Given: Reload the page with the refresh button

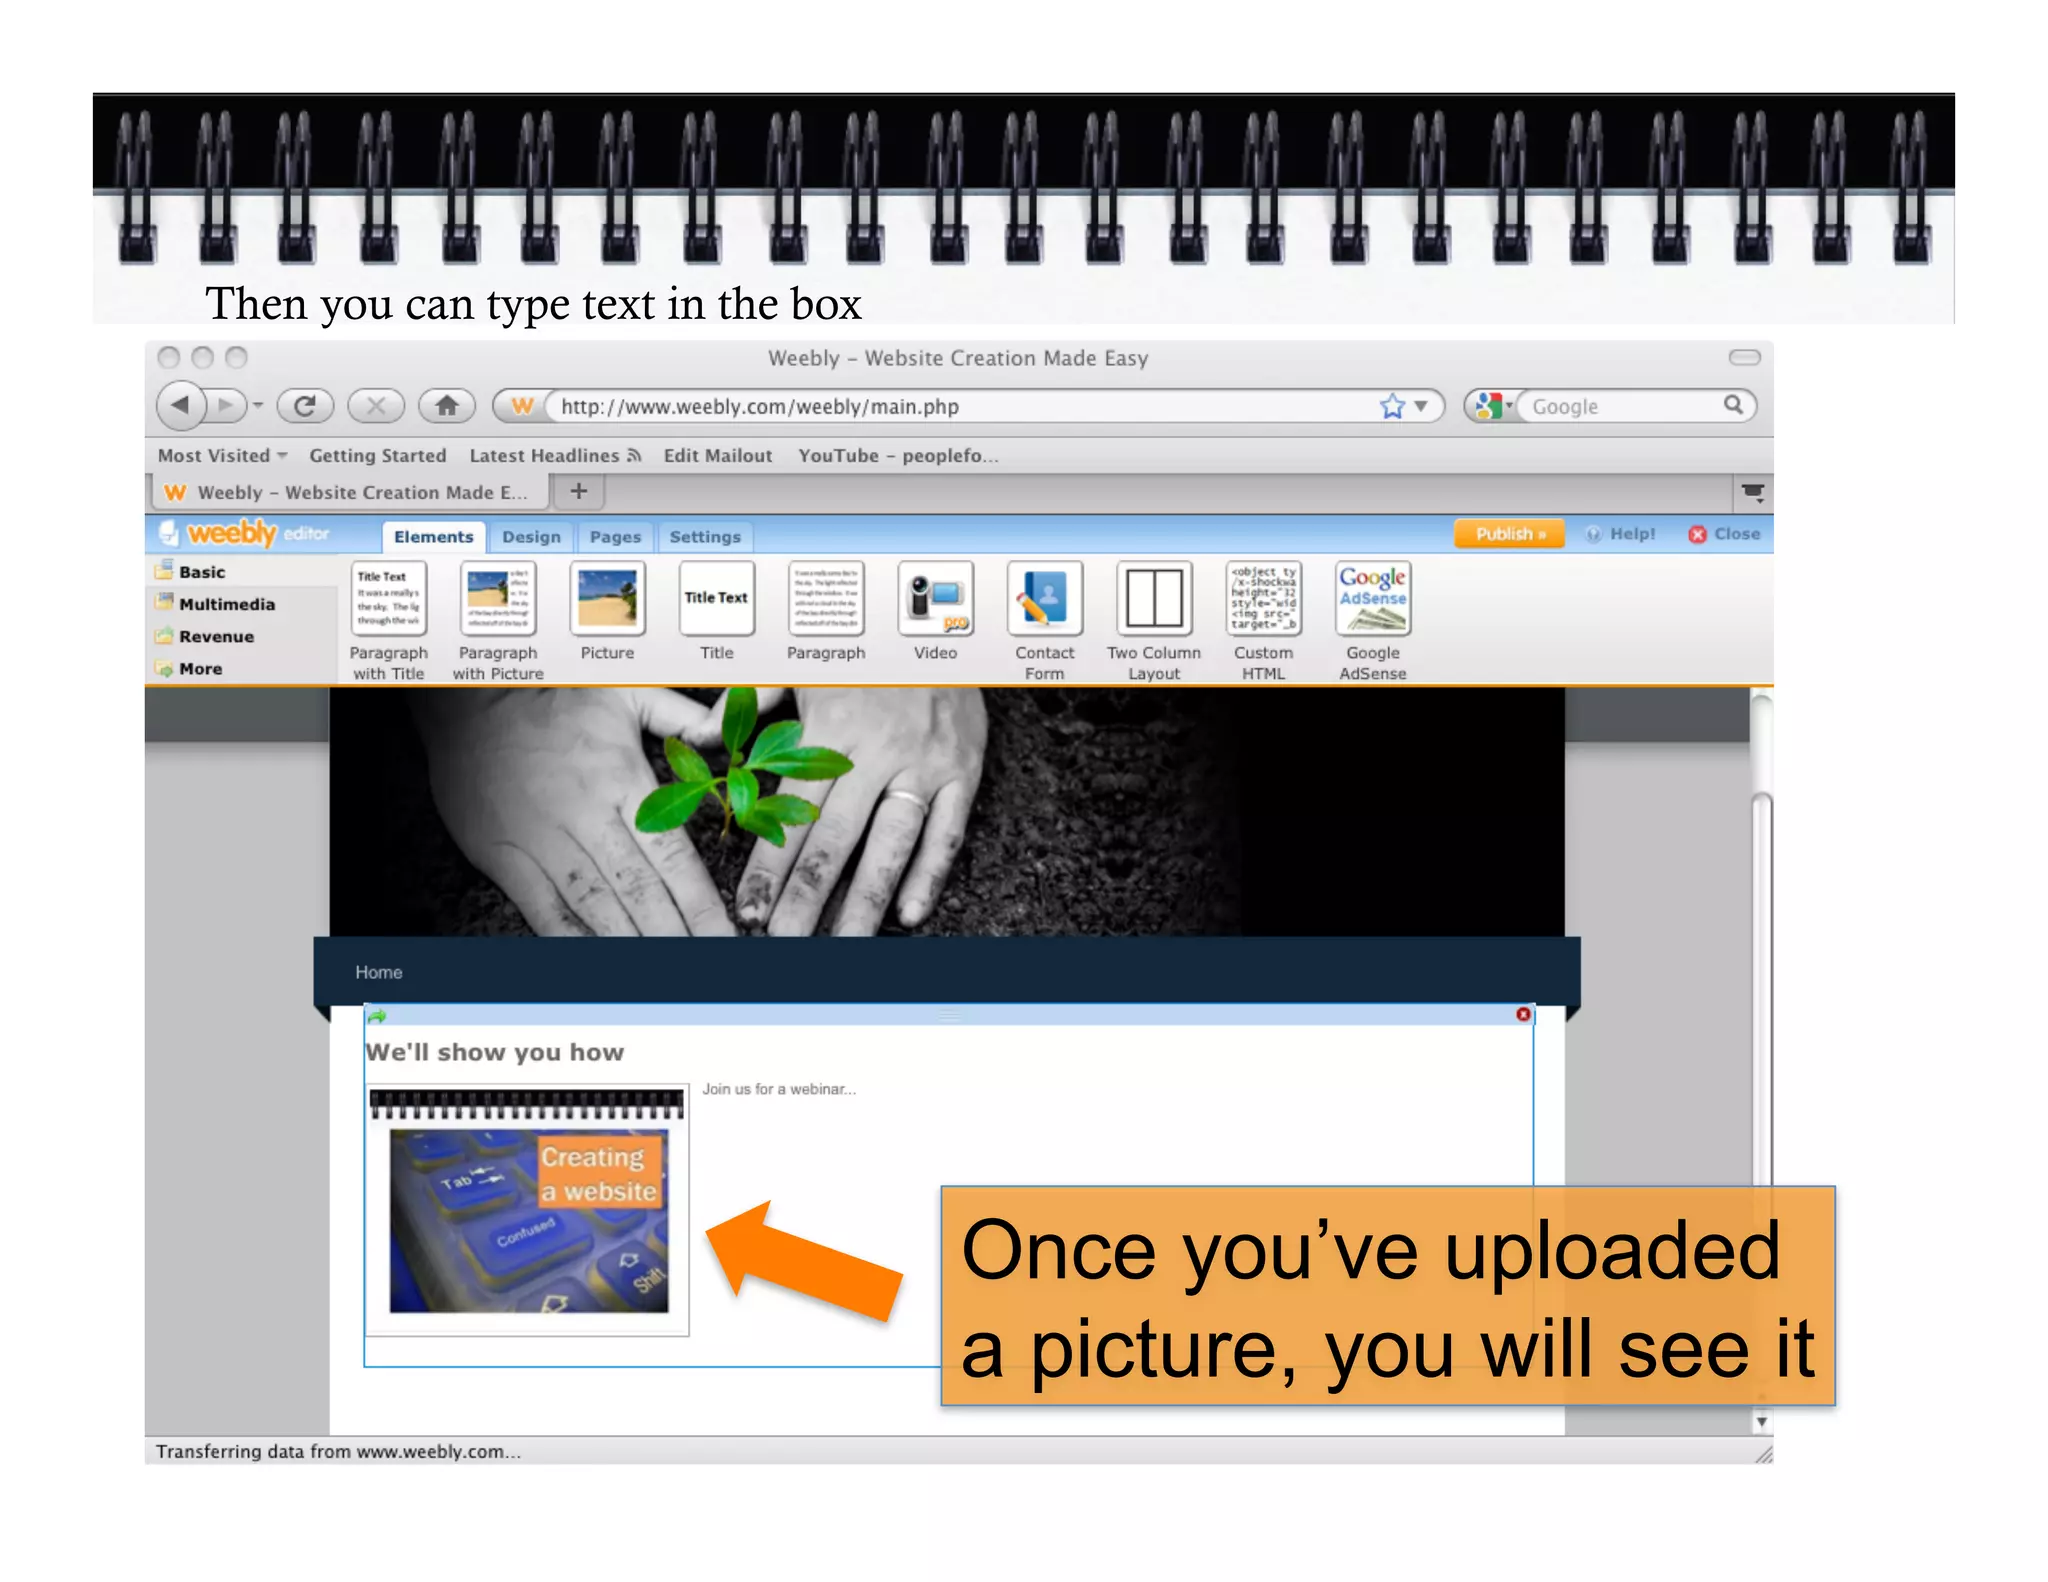Looking at the screenshot, I should (306, 405).
